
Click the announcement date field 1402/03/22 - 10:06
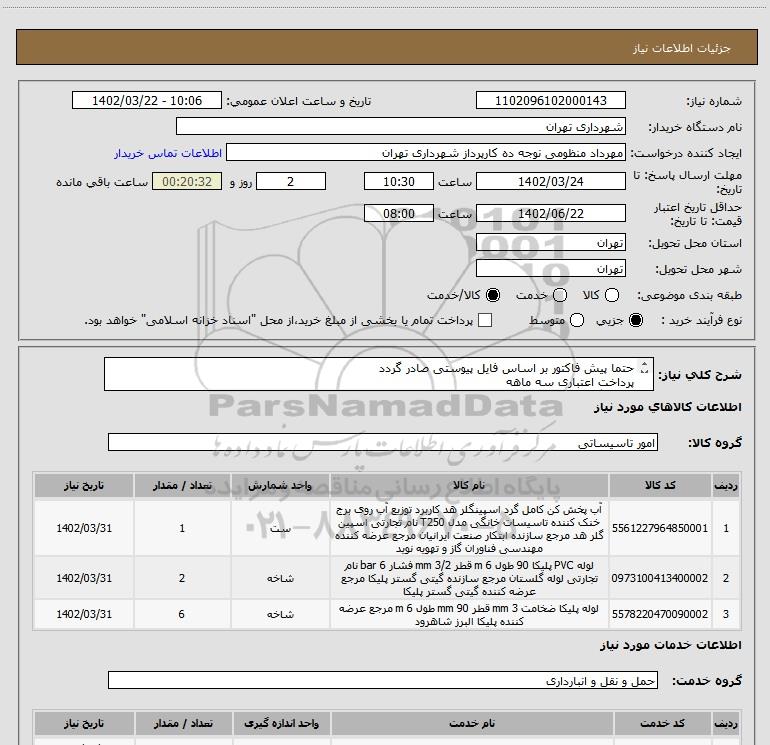coord(147,100)
